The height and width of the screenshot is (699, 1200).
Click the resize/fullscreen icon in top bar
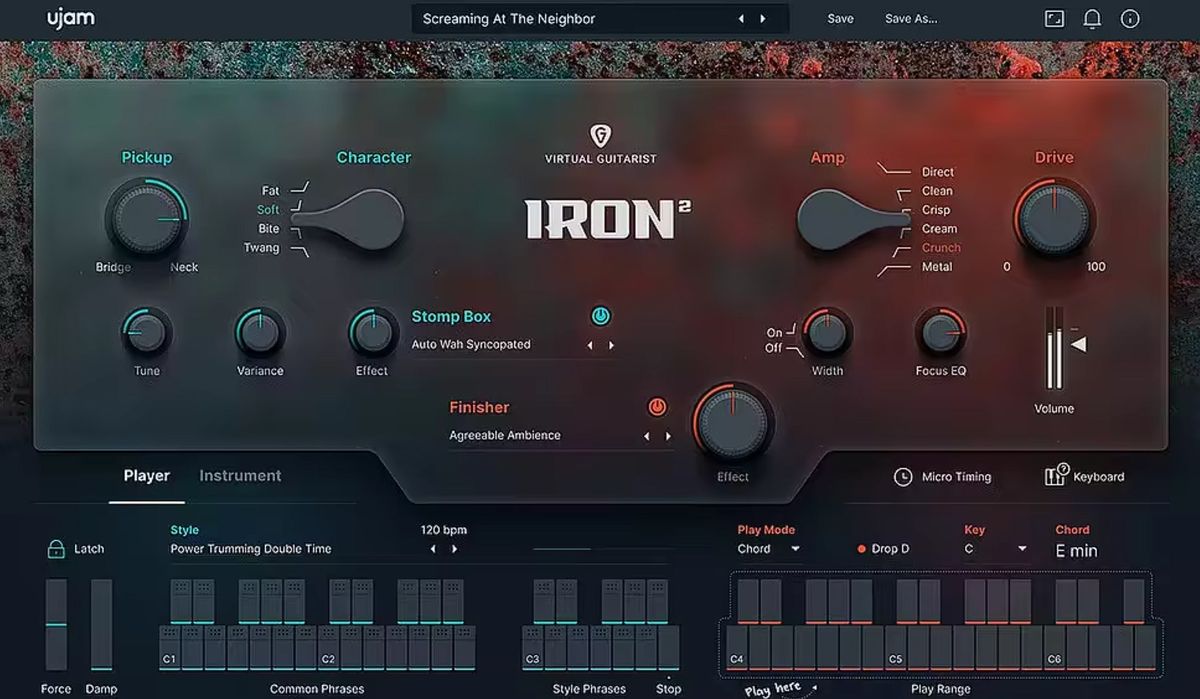[x=1053, y=18]
